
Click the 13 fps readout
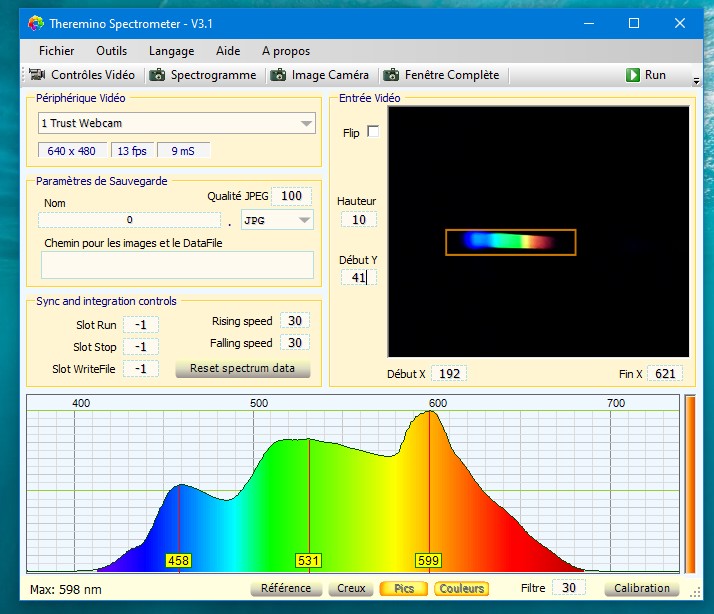(132, 151)
